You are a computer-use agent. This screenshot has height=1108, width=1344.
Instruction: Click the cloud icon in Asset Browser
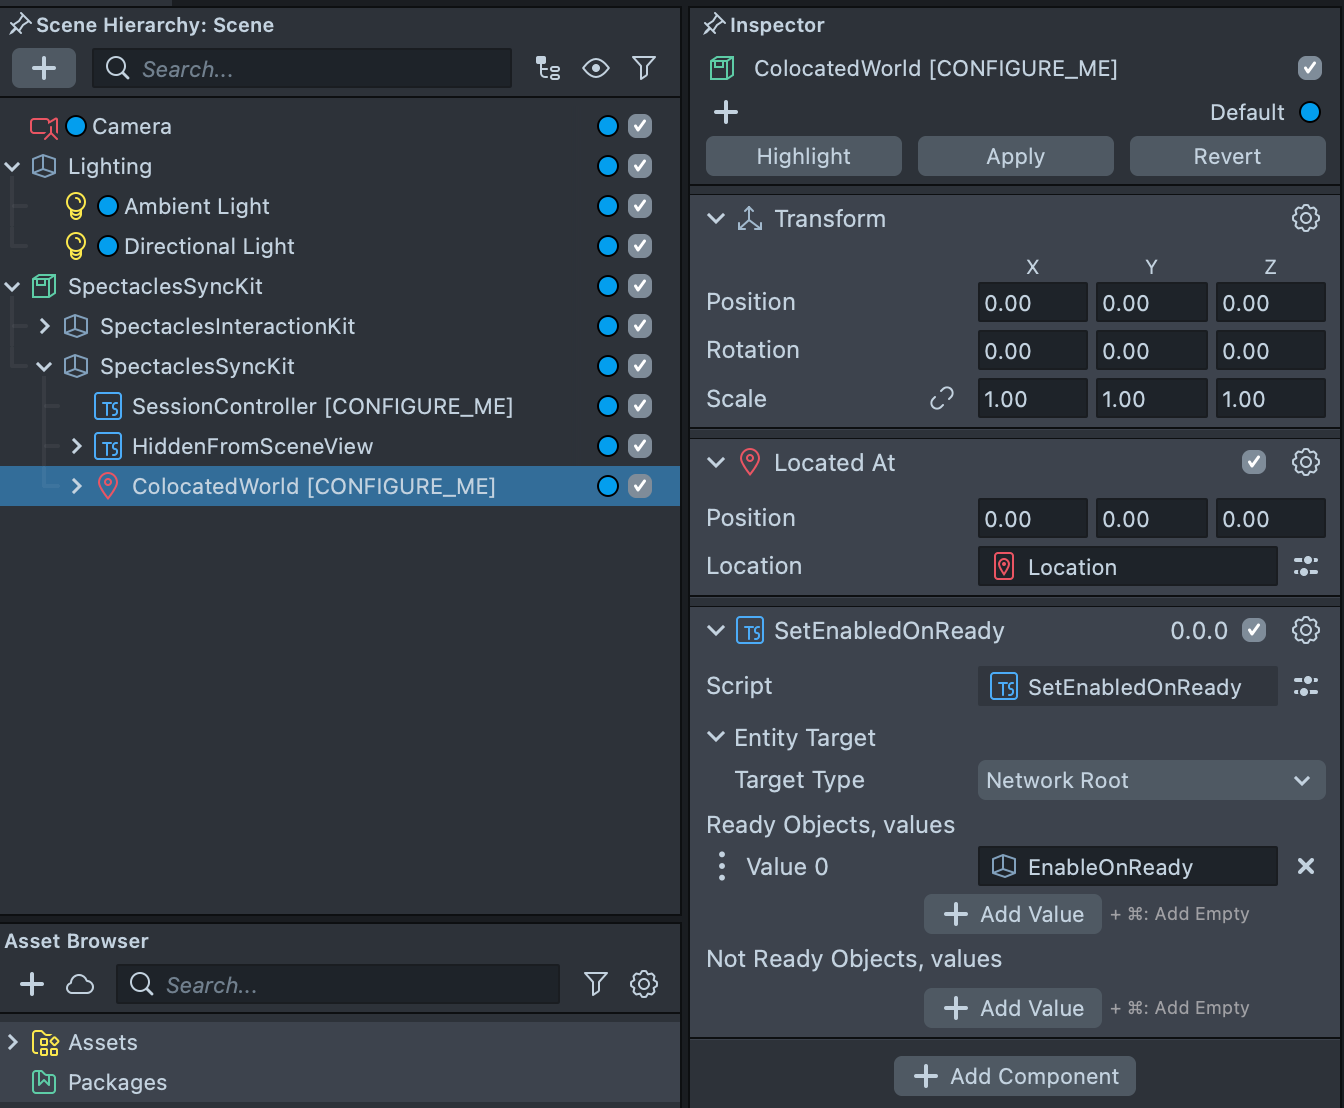(x=80, y=984)
